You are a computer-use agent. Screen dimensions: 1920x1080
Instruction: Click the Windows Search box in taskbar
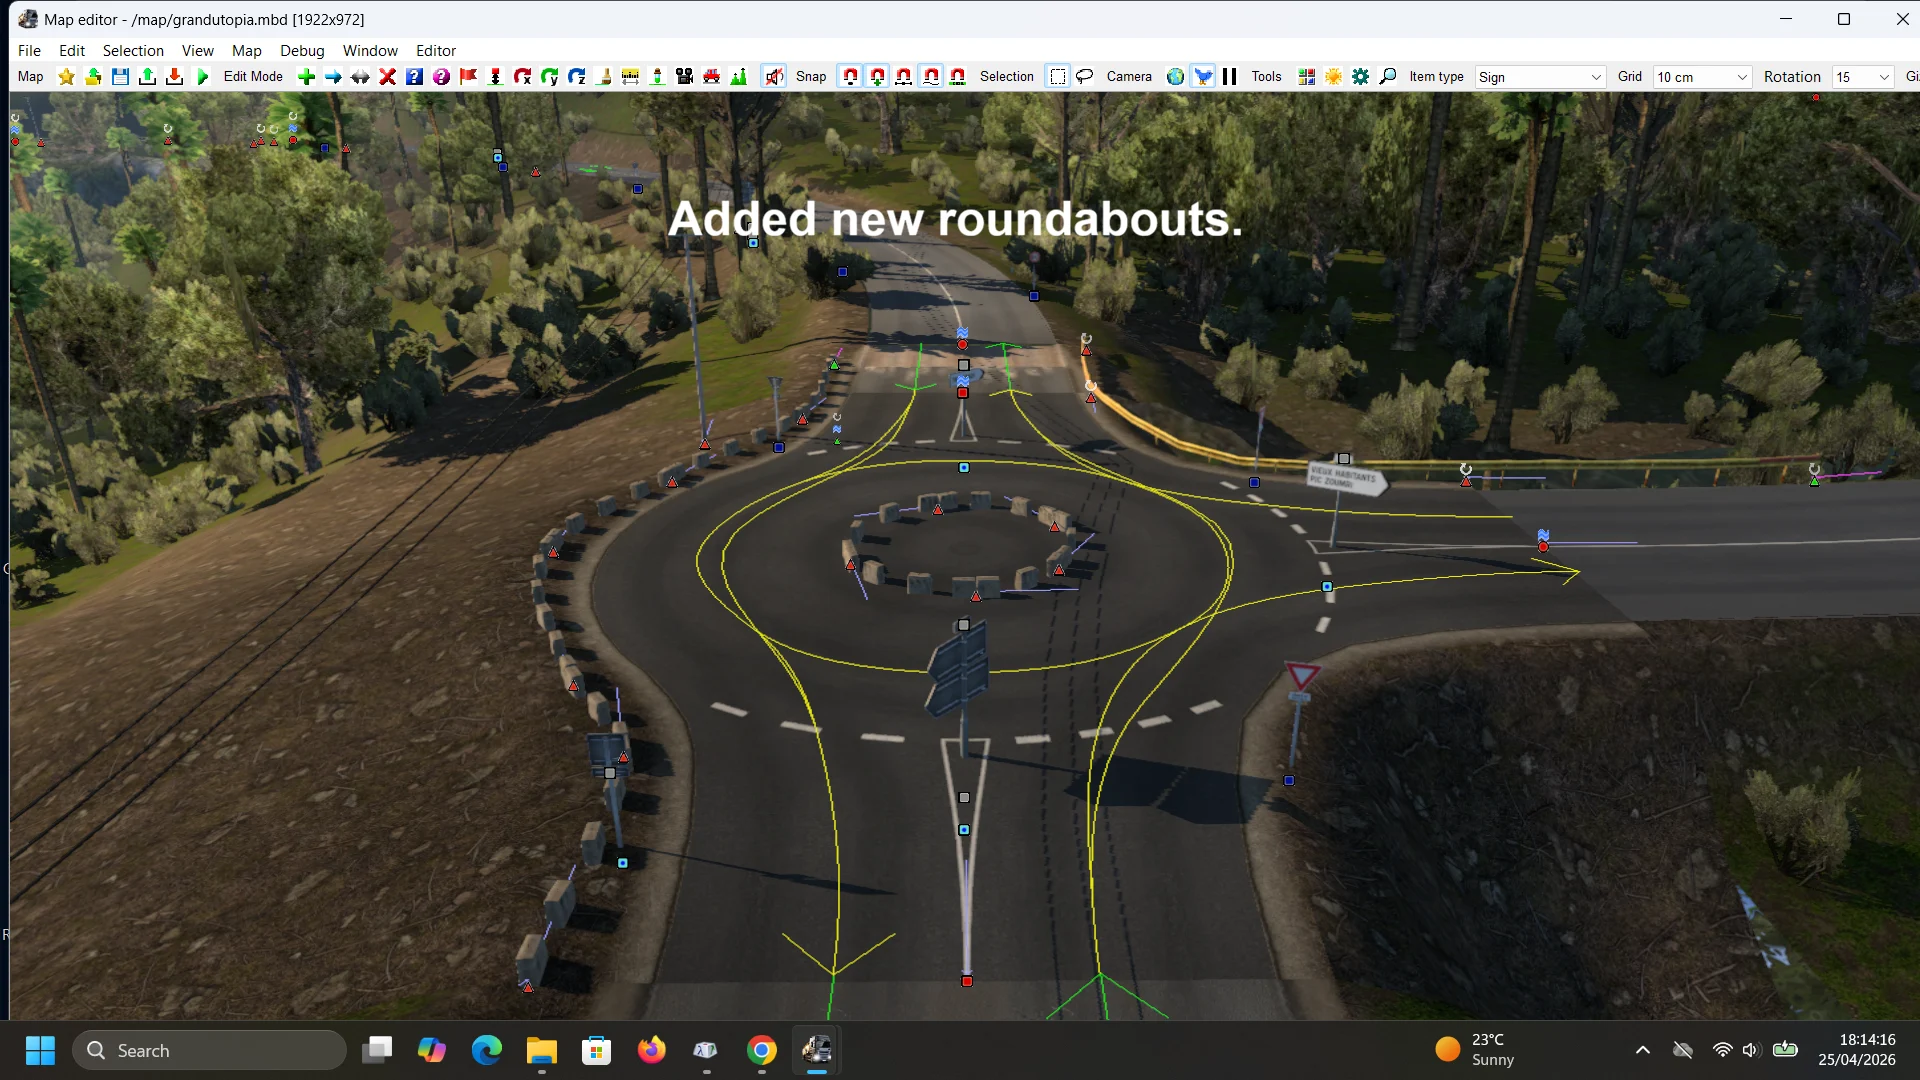click(x=210, y=1050)
